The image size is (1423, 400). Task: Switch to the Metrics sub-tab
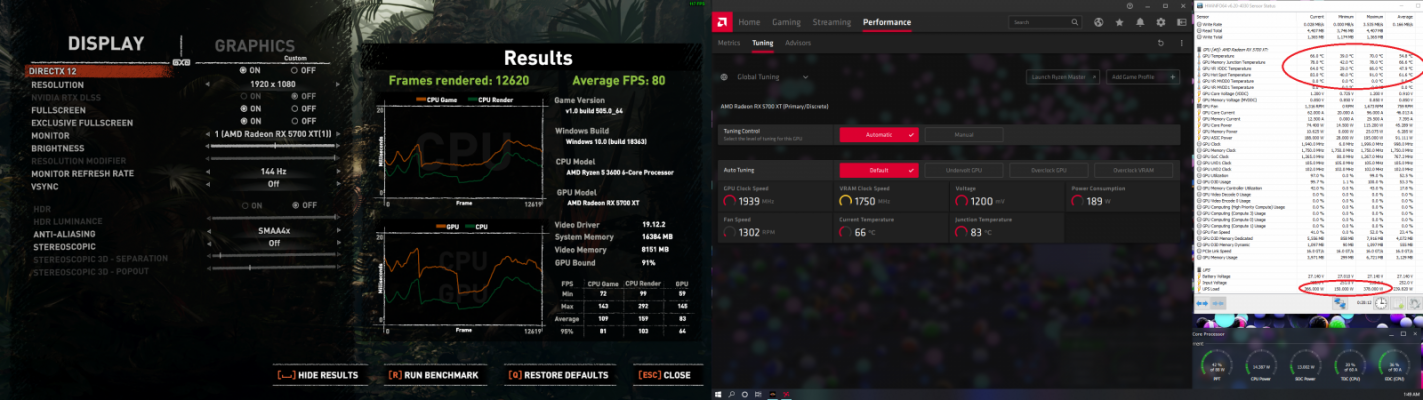point(729,43)
